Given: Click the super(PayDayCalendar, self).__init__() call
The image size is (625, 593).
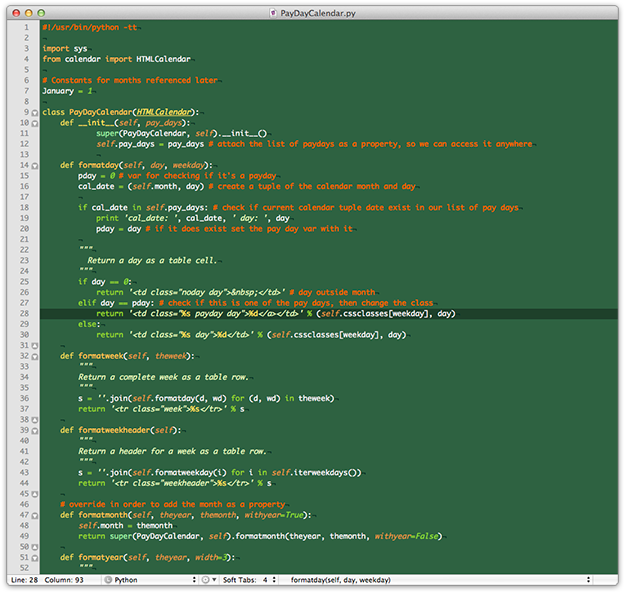Looking at the screenshot, I should (181, 134).
